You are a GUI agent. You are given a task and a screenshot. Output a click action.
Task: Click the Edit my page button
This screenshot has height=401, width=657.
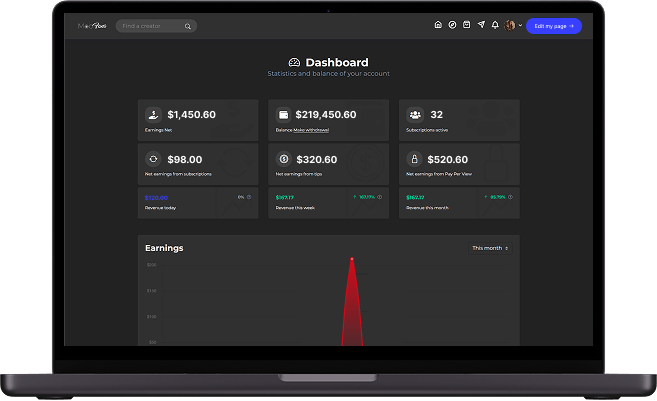click(x=554, y=26)
